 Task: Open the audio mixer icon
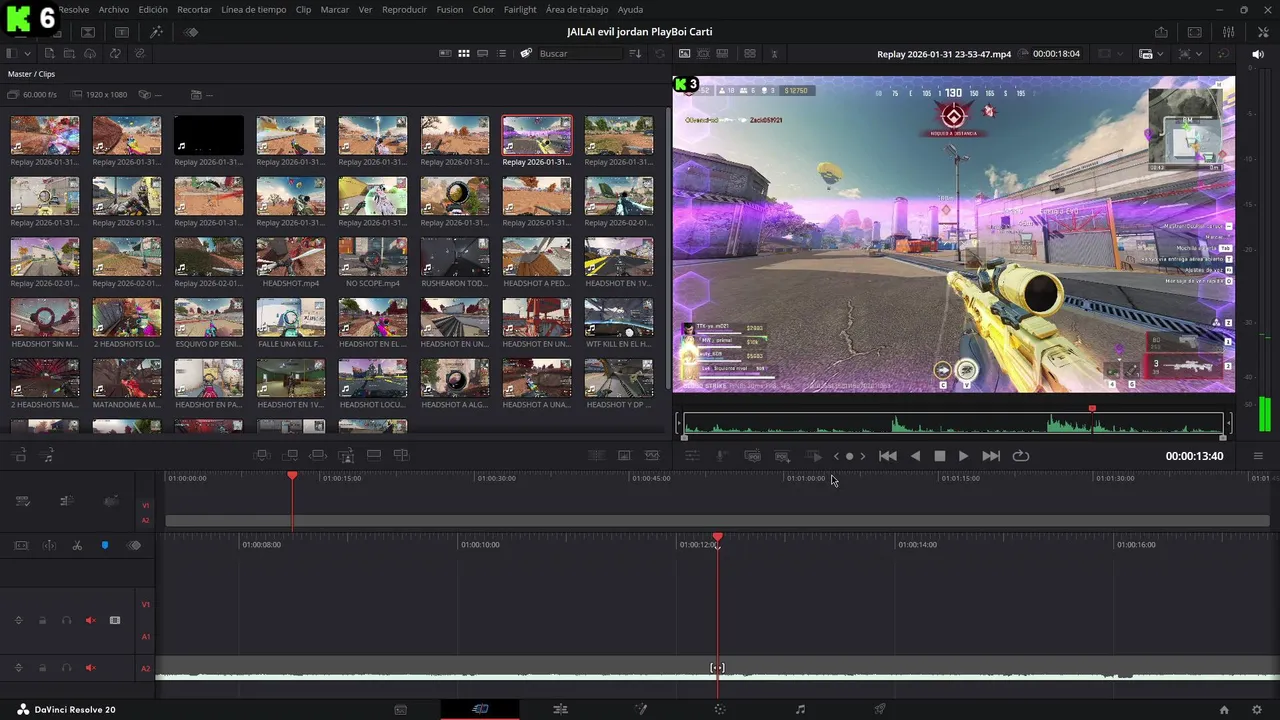coord(1229,32)
